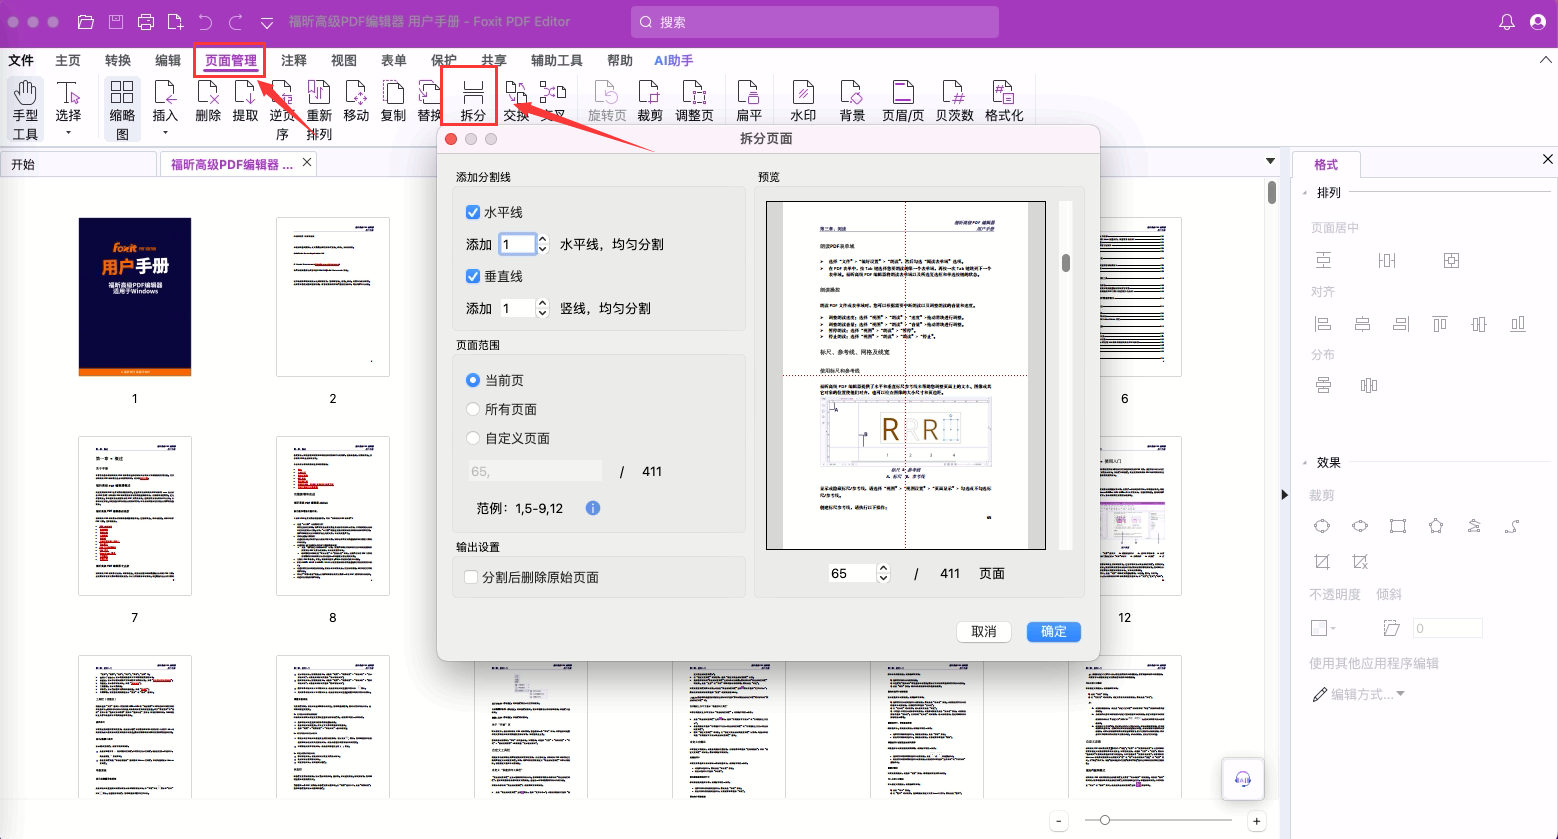Close the 格式 side panel
Screen dimensions: 1558x839
click(1548, 159)
